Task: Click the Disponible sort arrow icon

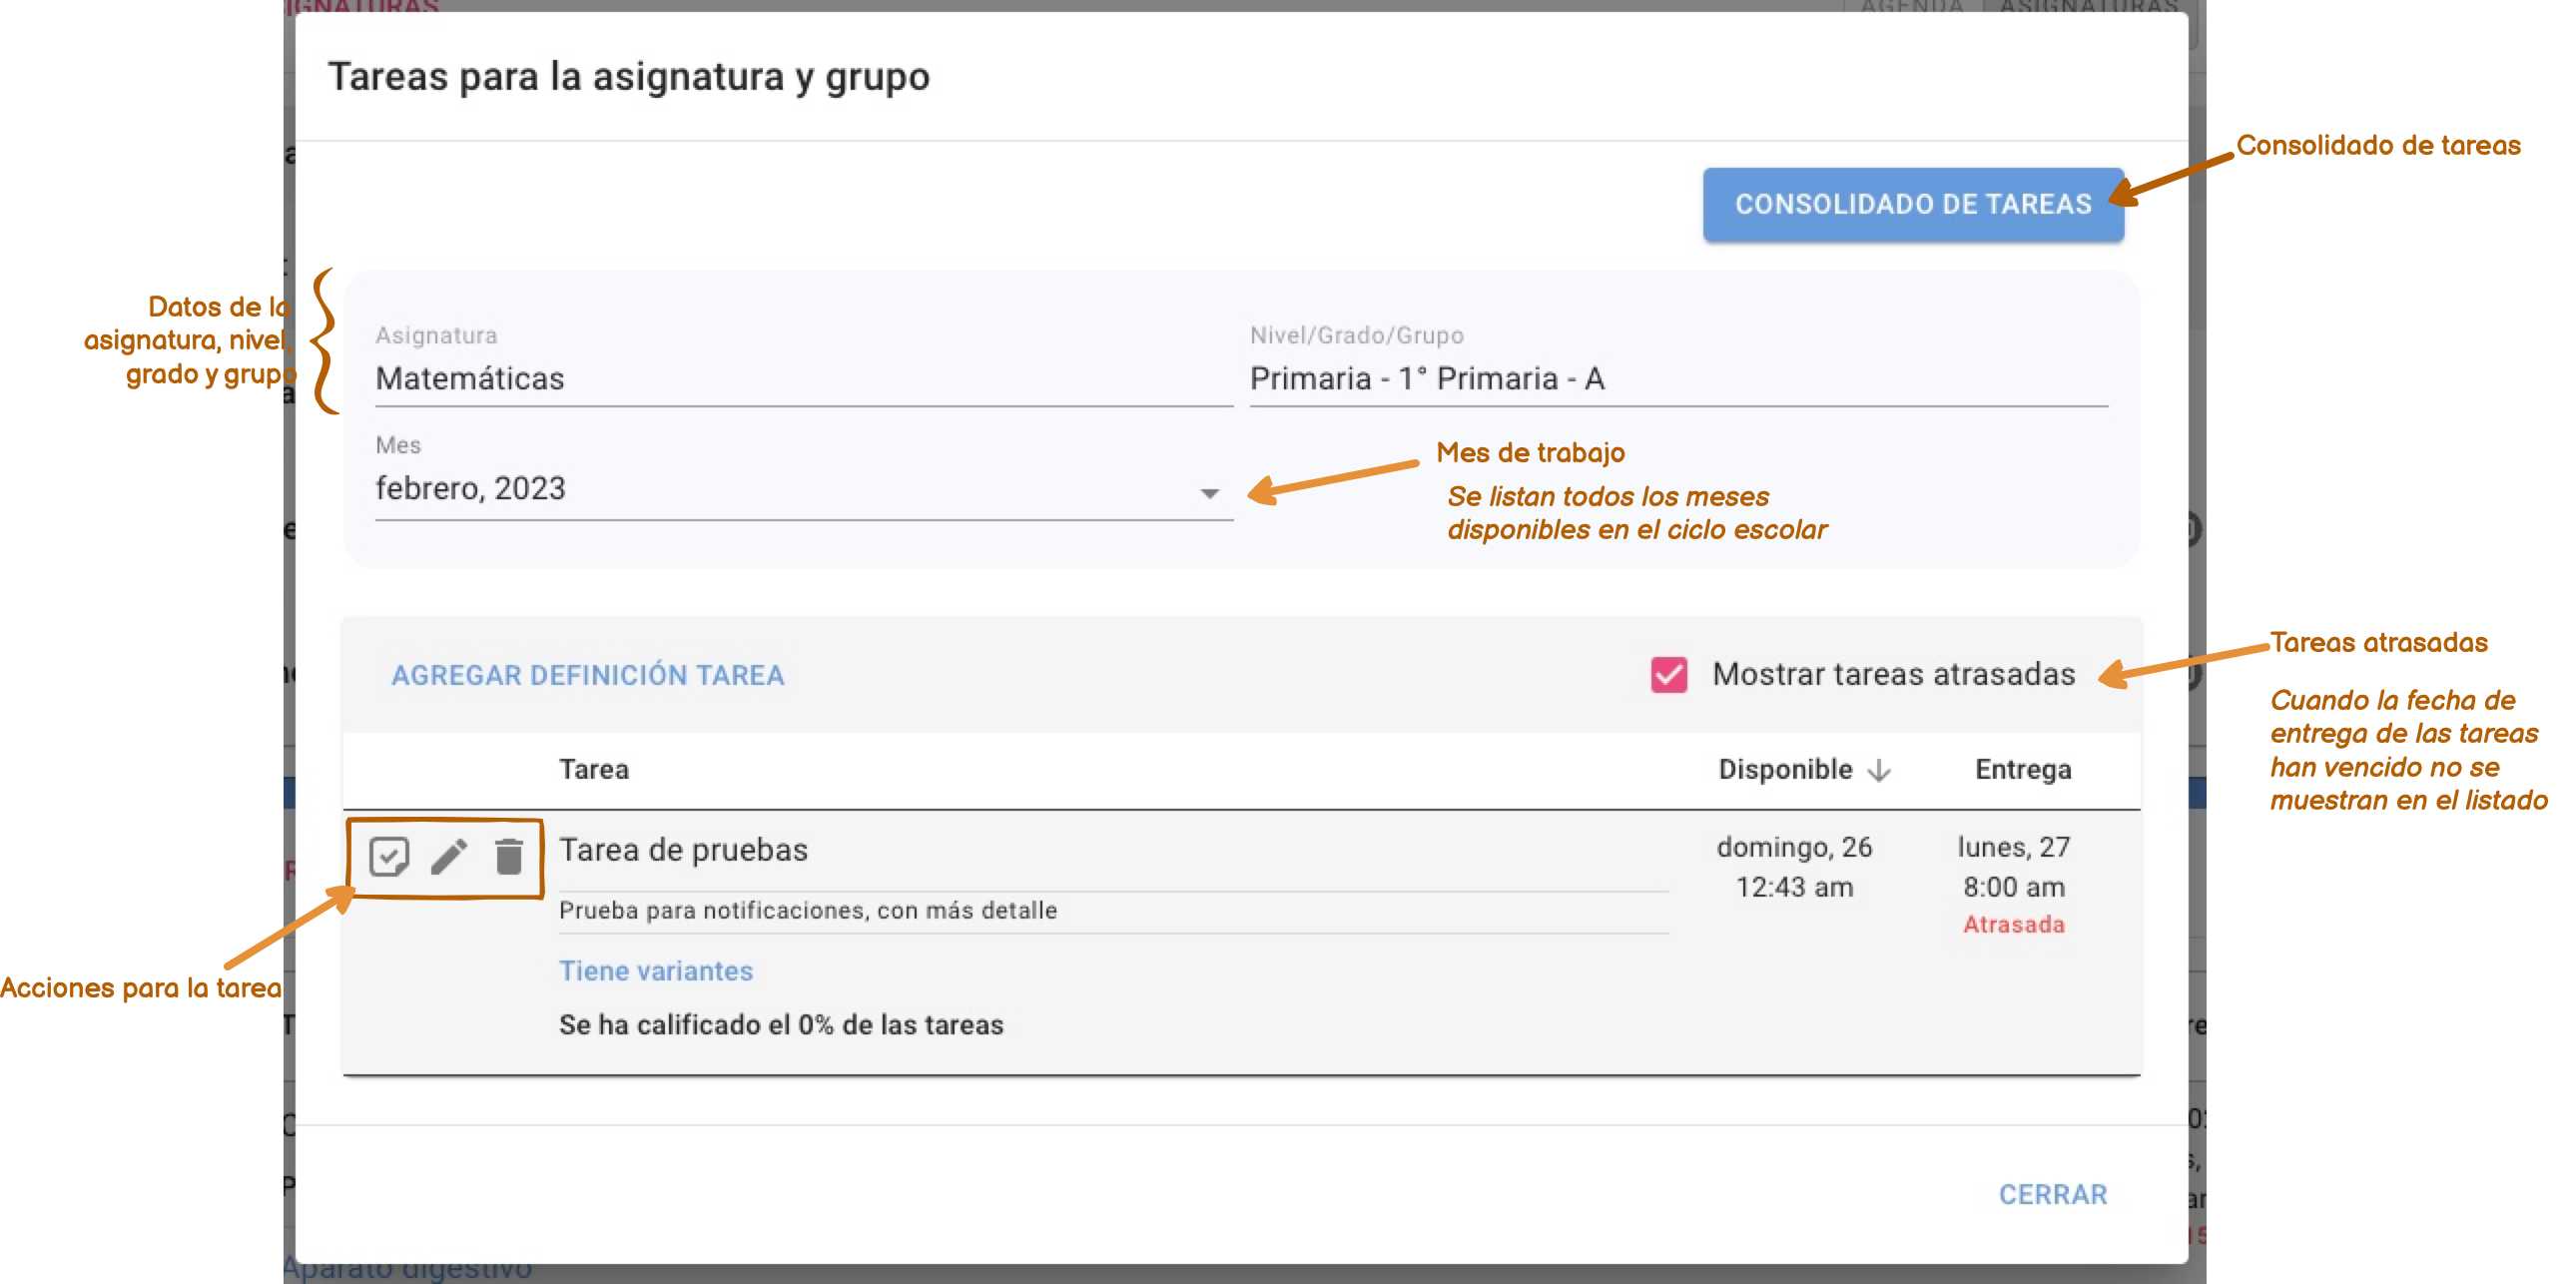Action: 1879,769
